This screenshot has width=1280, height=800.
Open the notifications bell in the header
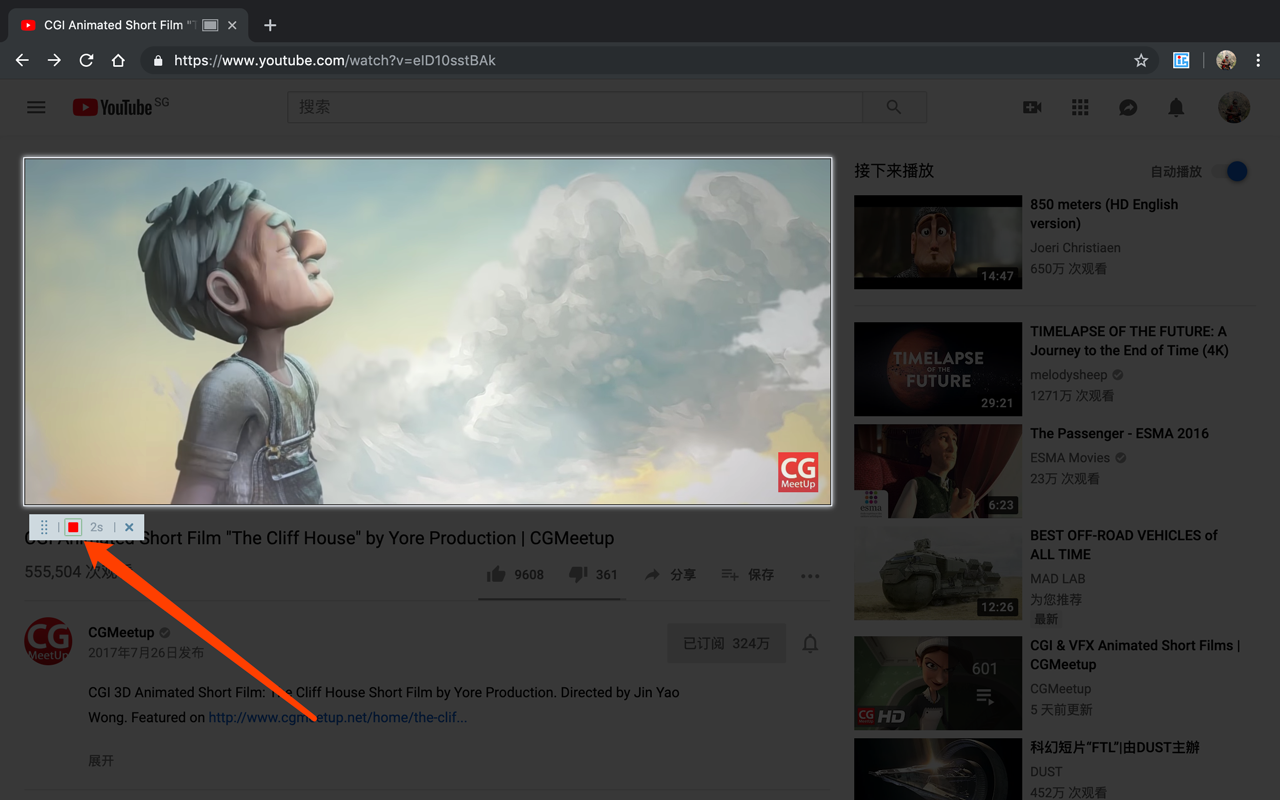(1176, 107)
